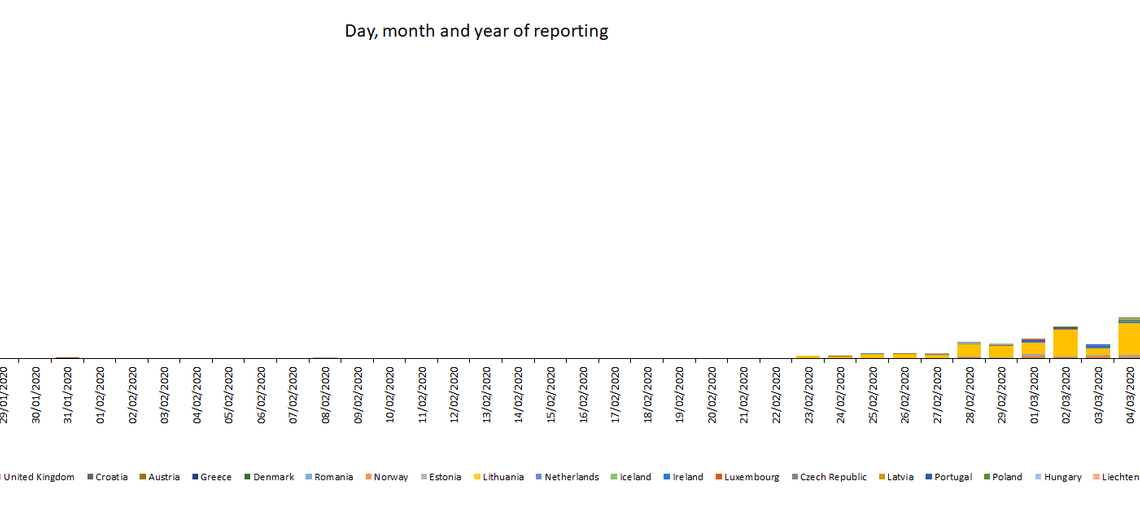The height and width of the screenshot is (525, 1140).
Task: Select the 'Czech Republic' legend entry text
Action: click(833, 477)
